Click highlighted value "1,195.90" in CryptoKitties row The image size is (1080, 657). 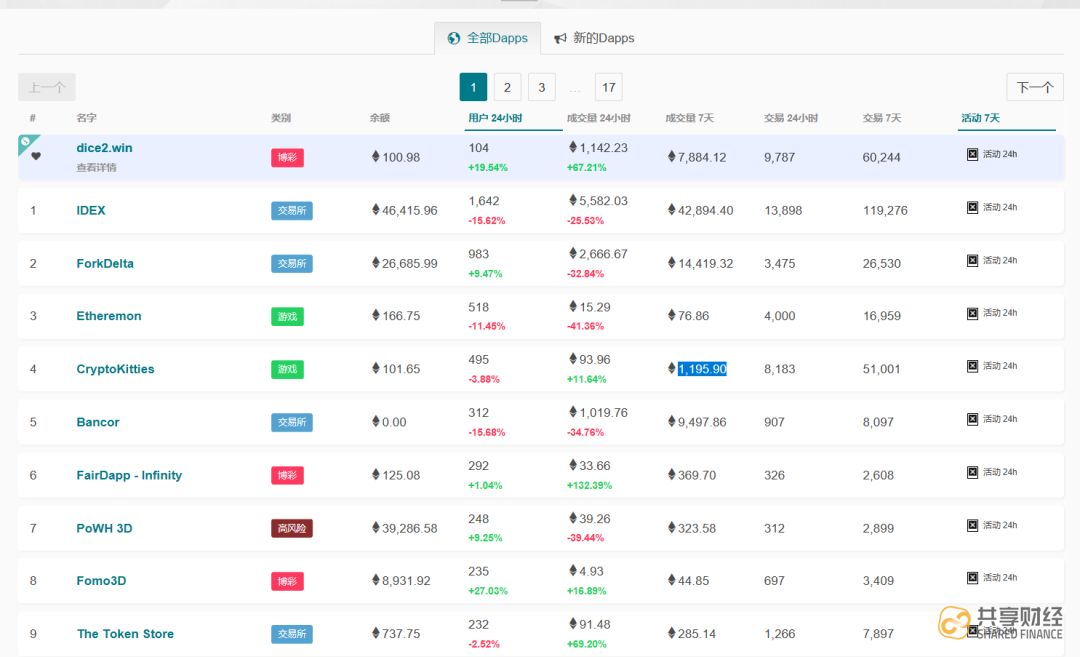click(702, 369)
